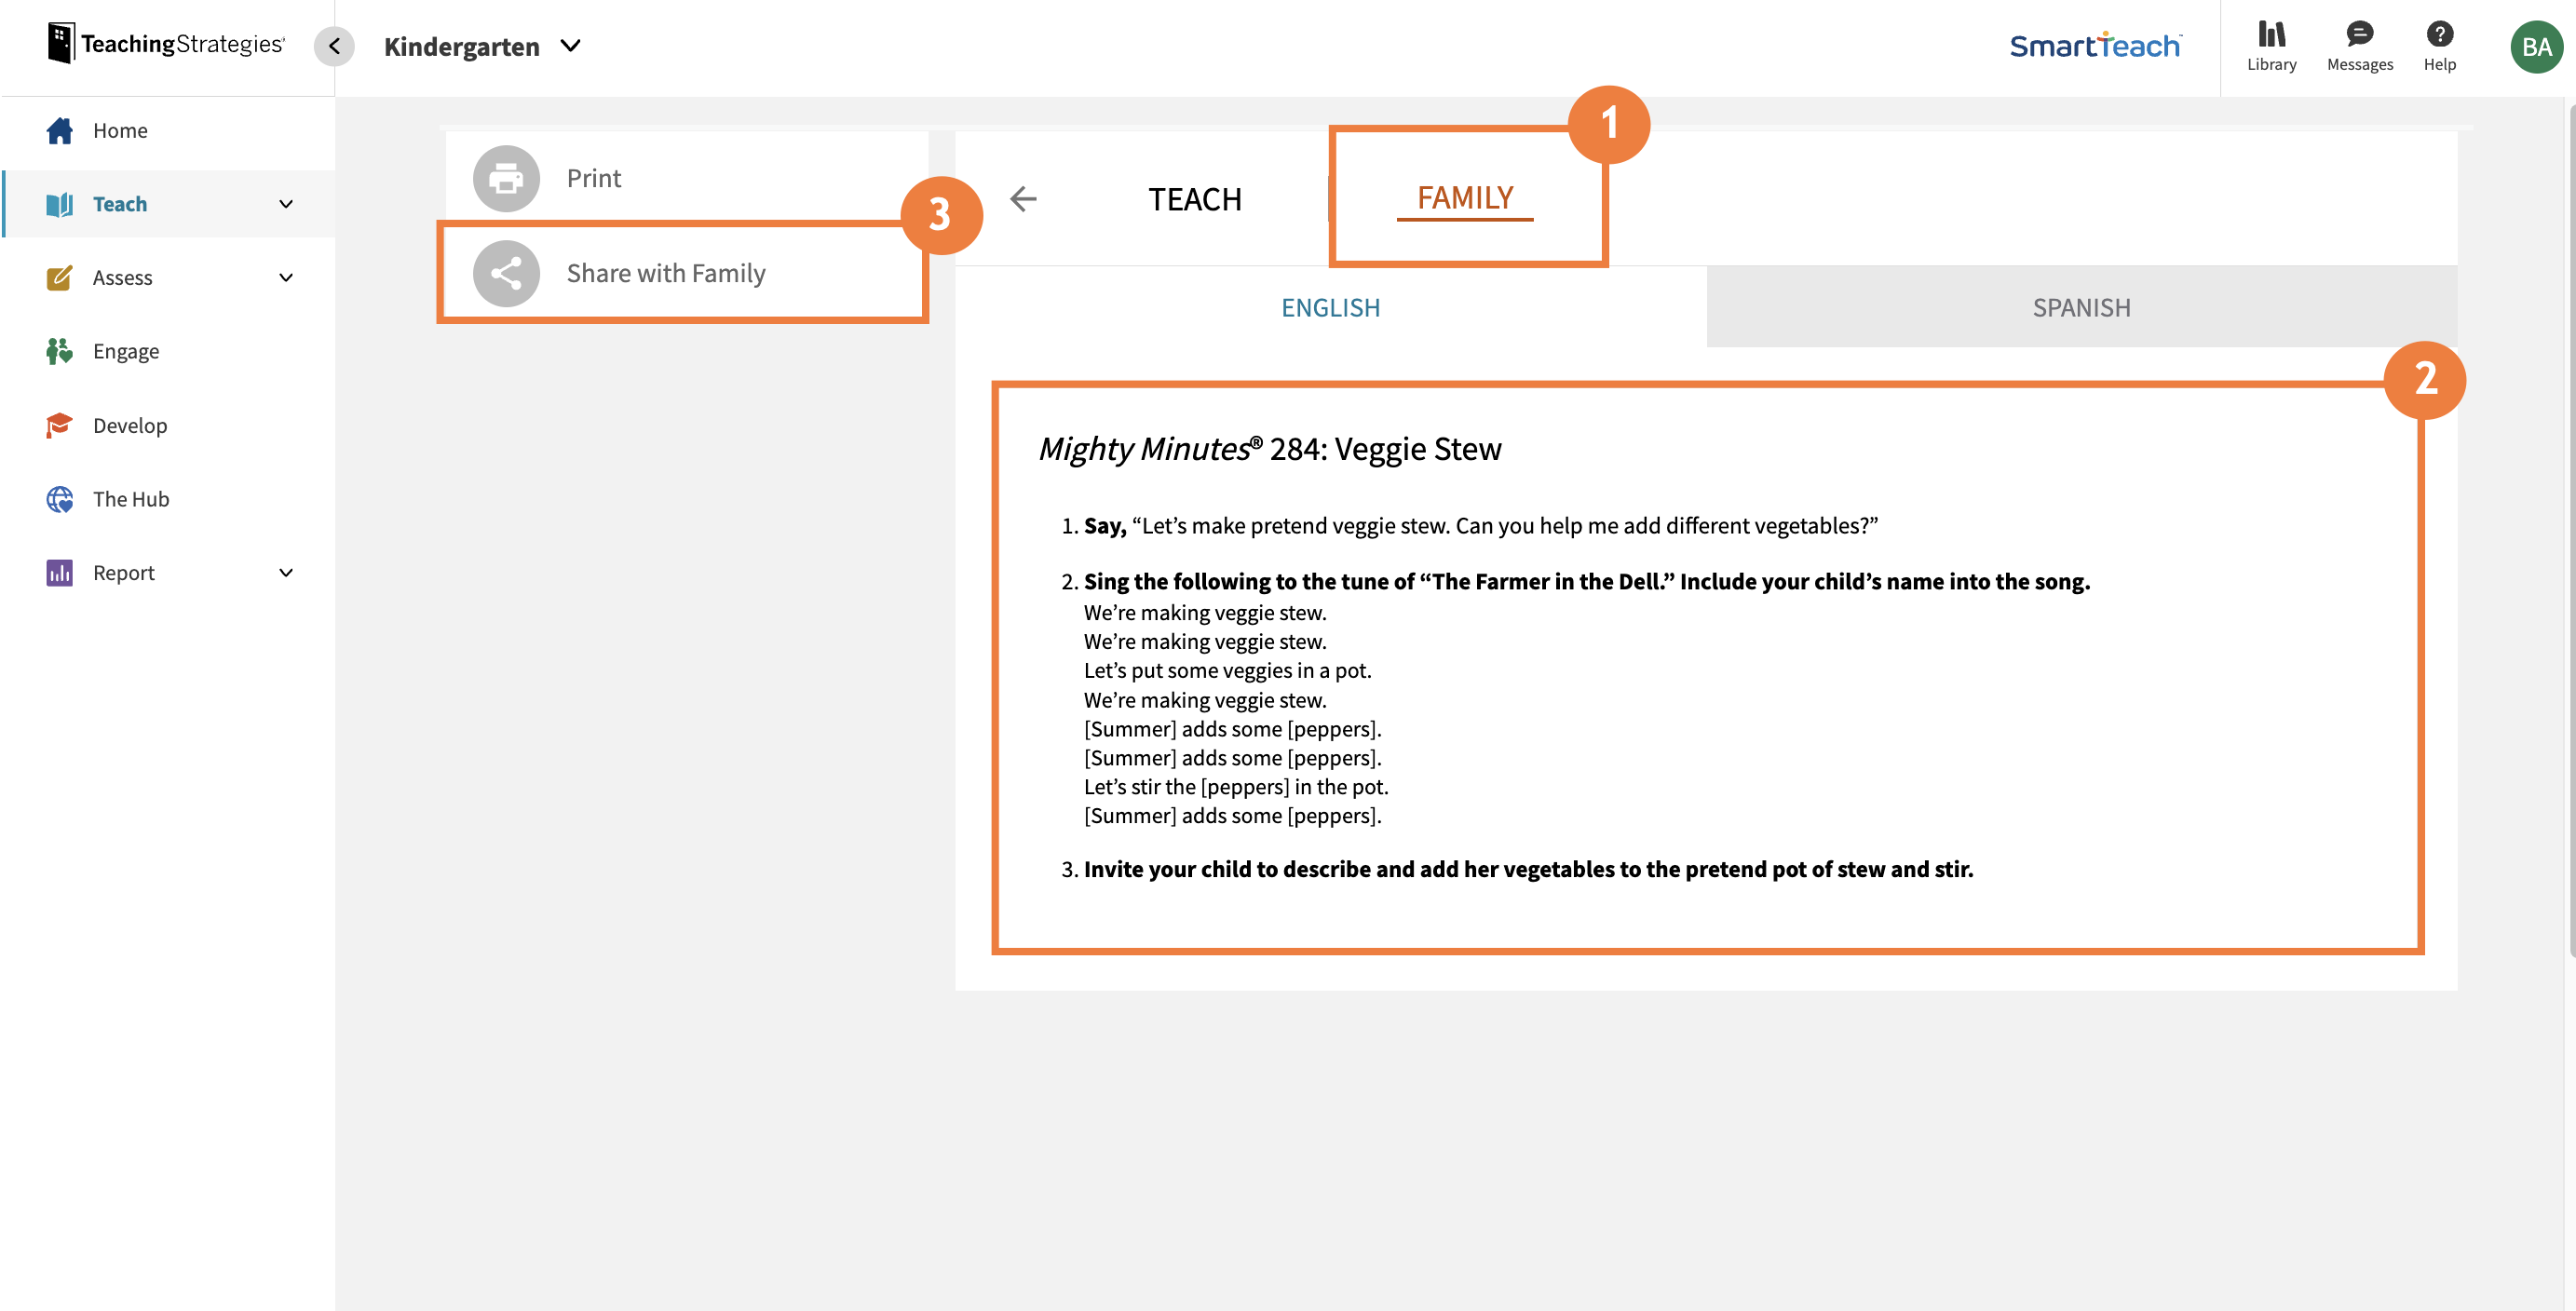Select the Home sidebar icon
Viewport: 2576px width, 1311px height.
60,130
